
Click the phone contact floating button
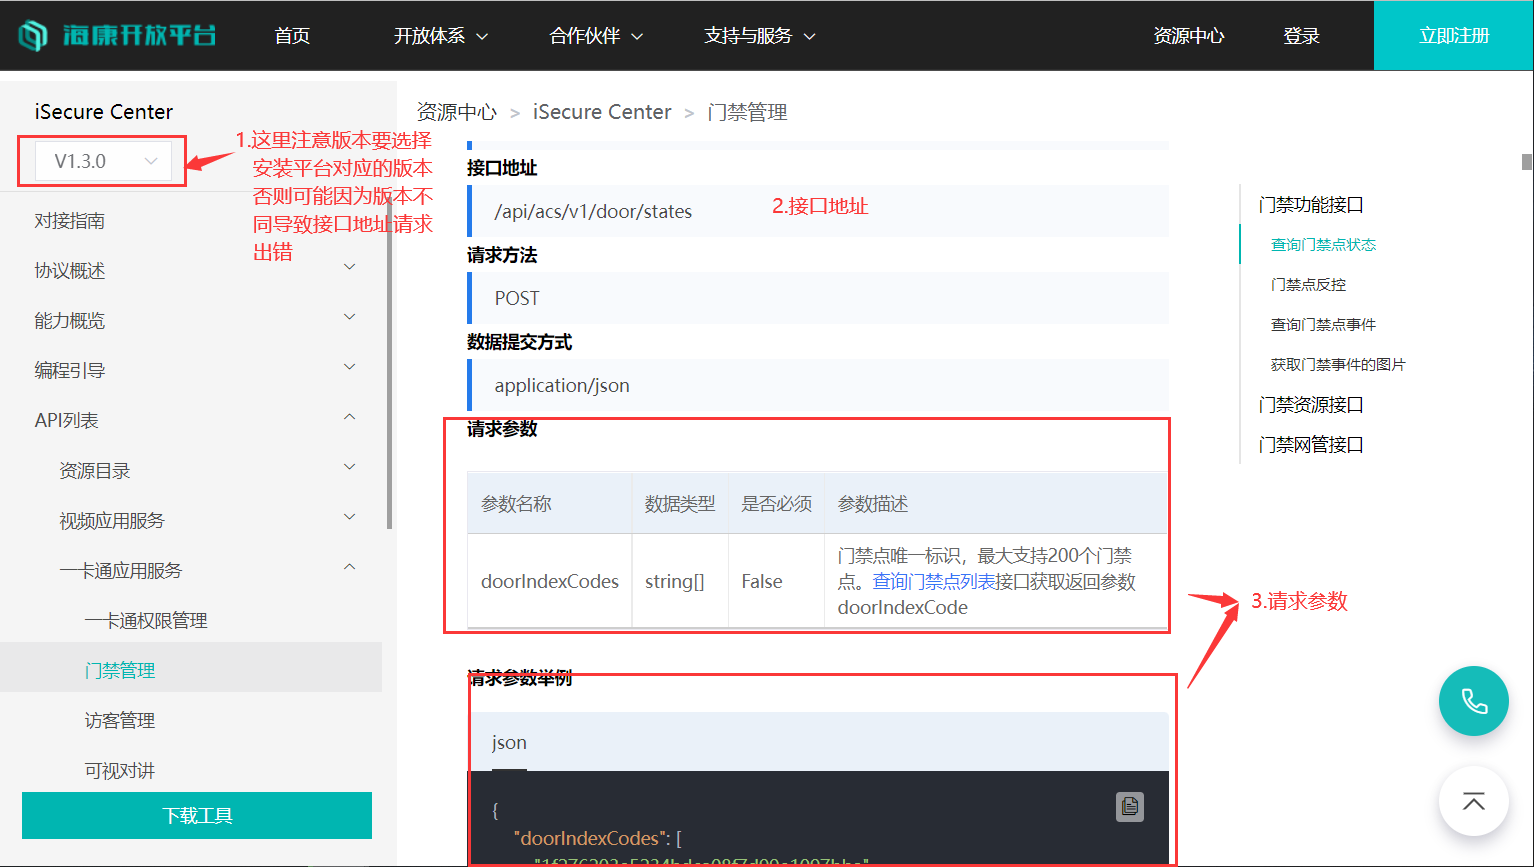(x=1474, y=701)
